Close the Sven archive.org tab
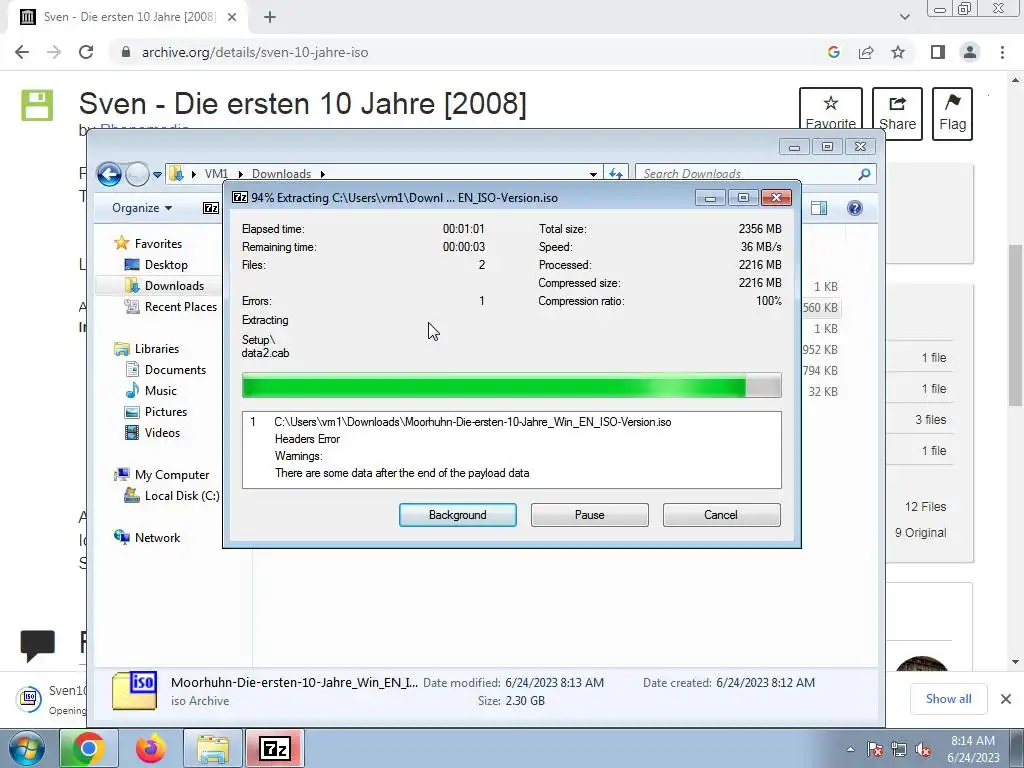 232,17
